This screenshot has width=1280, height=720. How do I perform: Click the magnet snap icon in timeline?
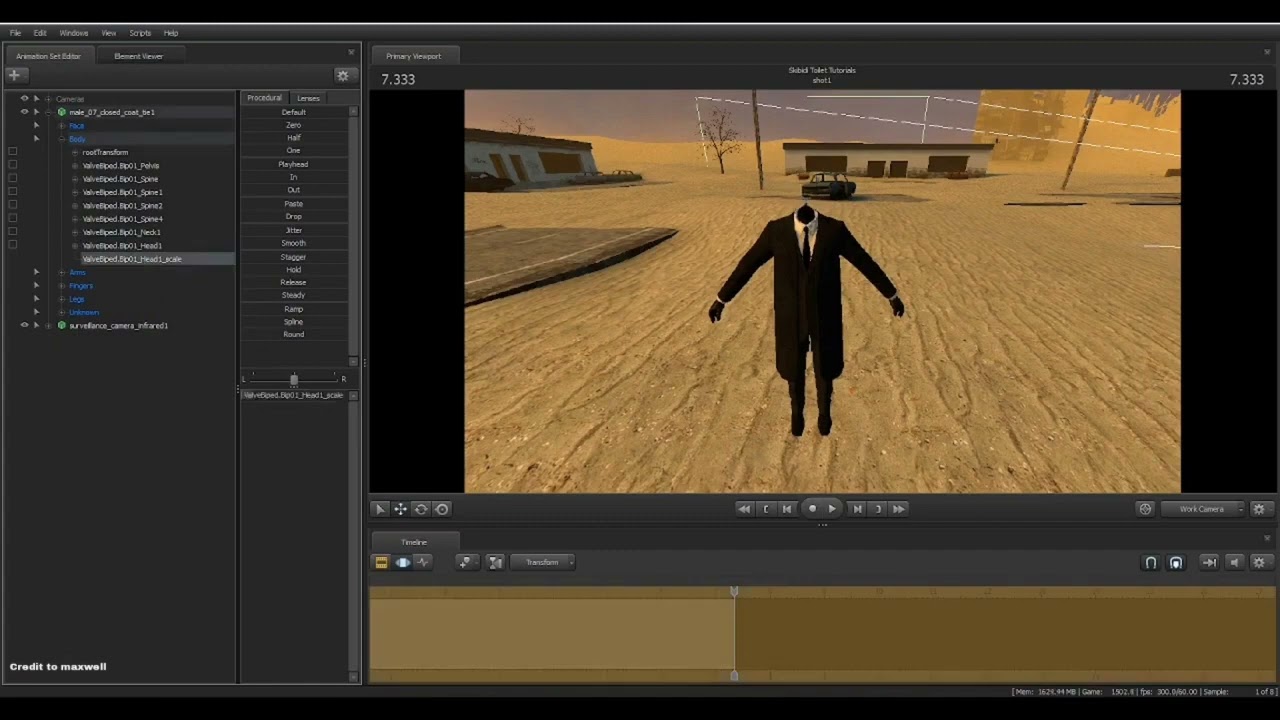(1150, 563)
